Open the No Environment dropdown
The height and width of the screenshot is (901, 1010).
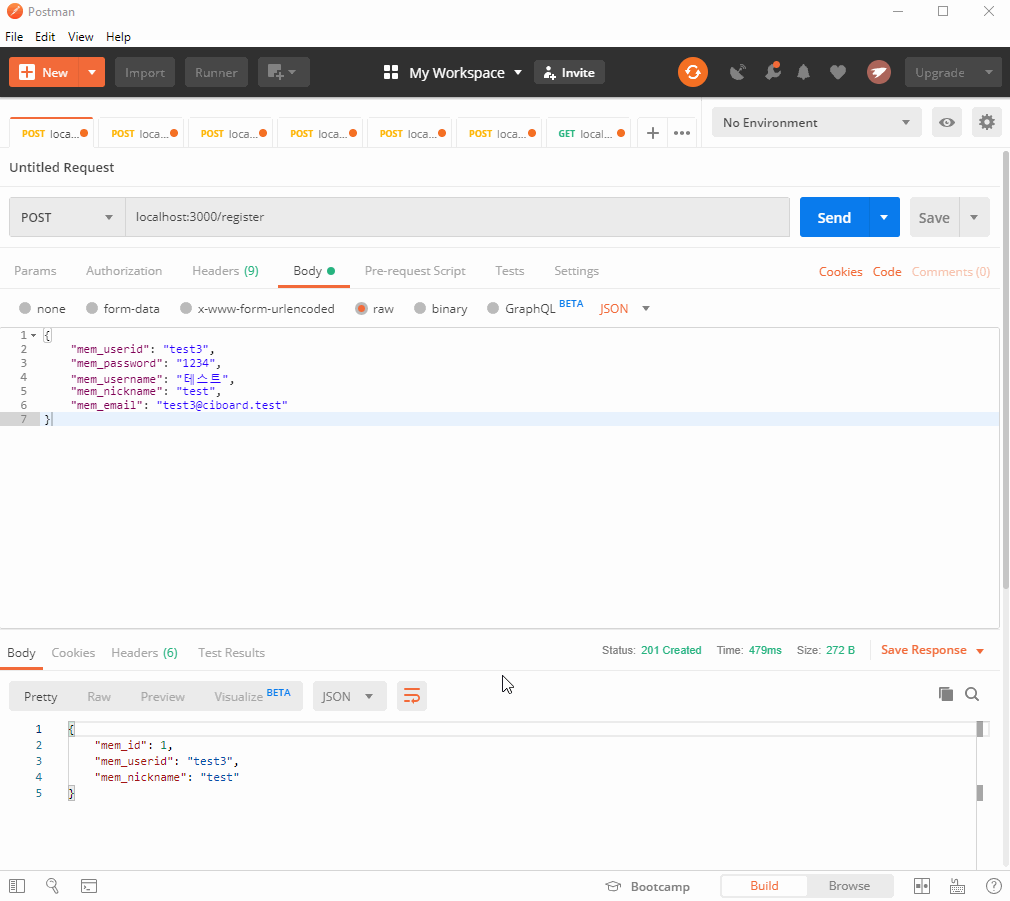pos(816,122)
